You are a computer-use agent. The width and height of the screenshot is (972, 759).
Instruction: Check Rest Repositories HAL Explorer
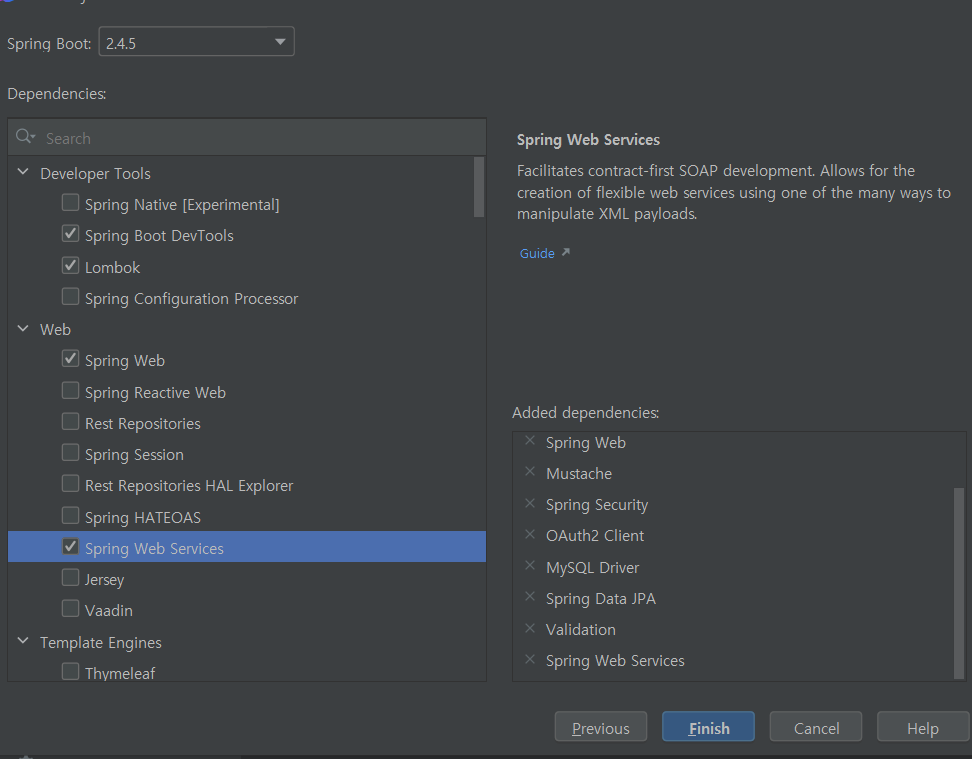click(x=71, y=484)
